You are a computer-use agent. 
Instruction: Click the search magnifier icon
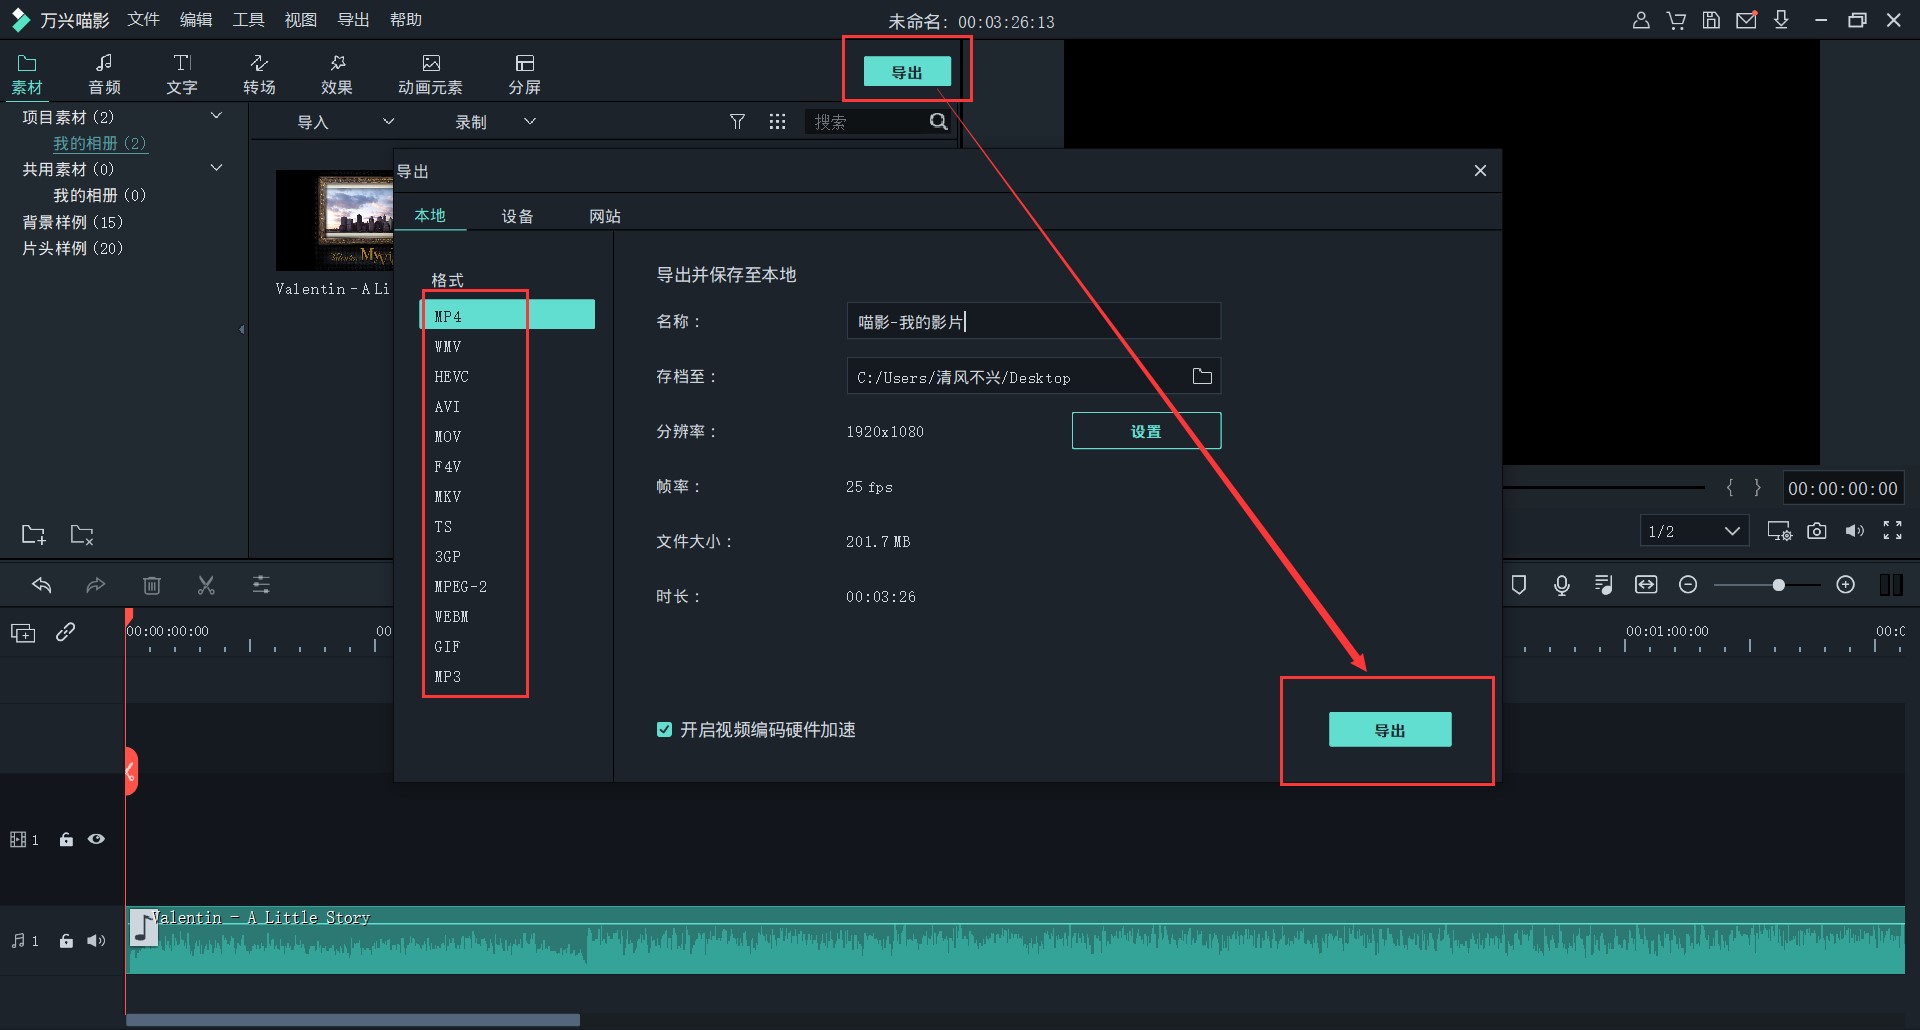click(938, 121)
